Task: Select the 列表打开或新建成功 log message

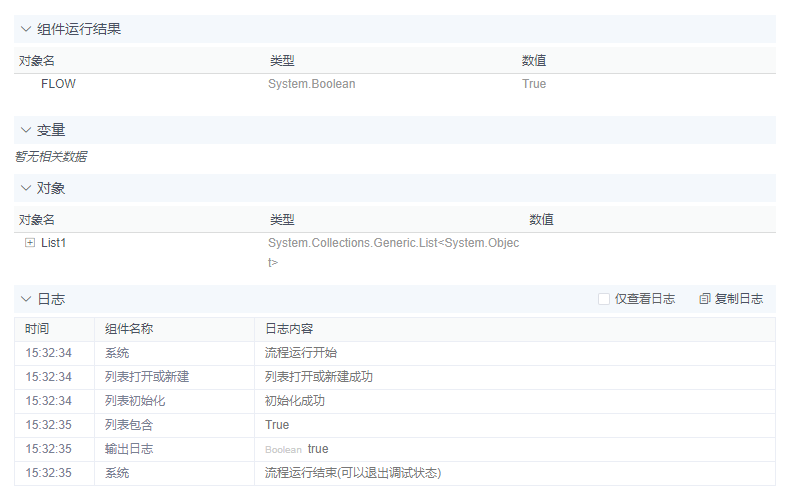Action: click(319, 377)
